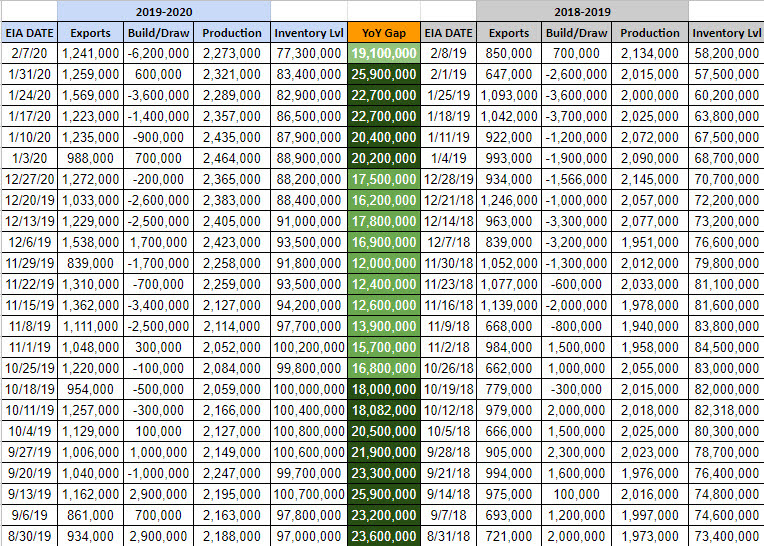Screen dimensions: 764x546
Task: Click inventory value 73,400,000
Action: 726,536
